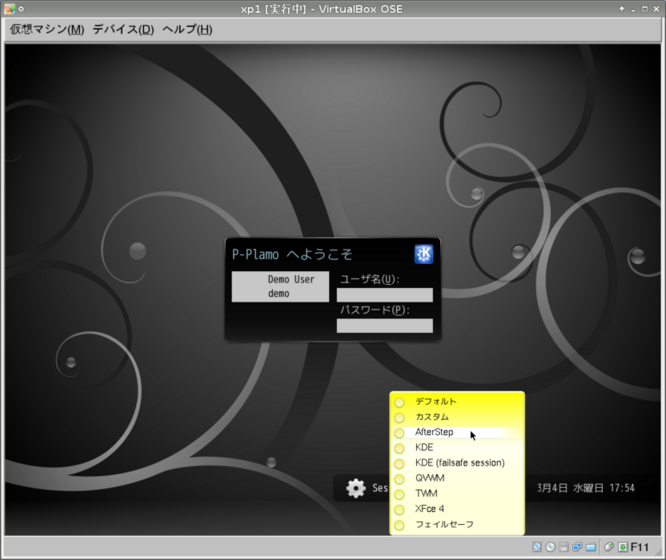Pick the QVWM window manager session
Viewport: 666px width, 560px height.
(457, 478)
